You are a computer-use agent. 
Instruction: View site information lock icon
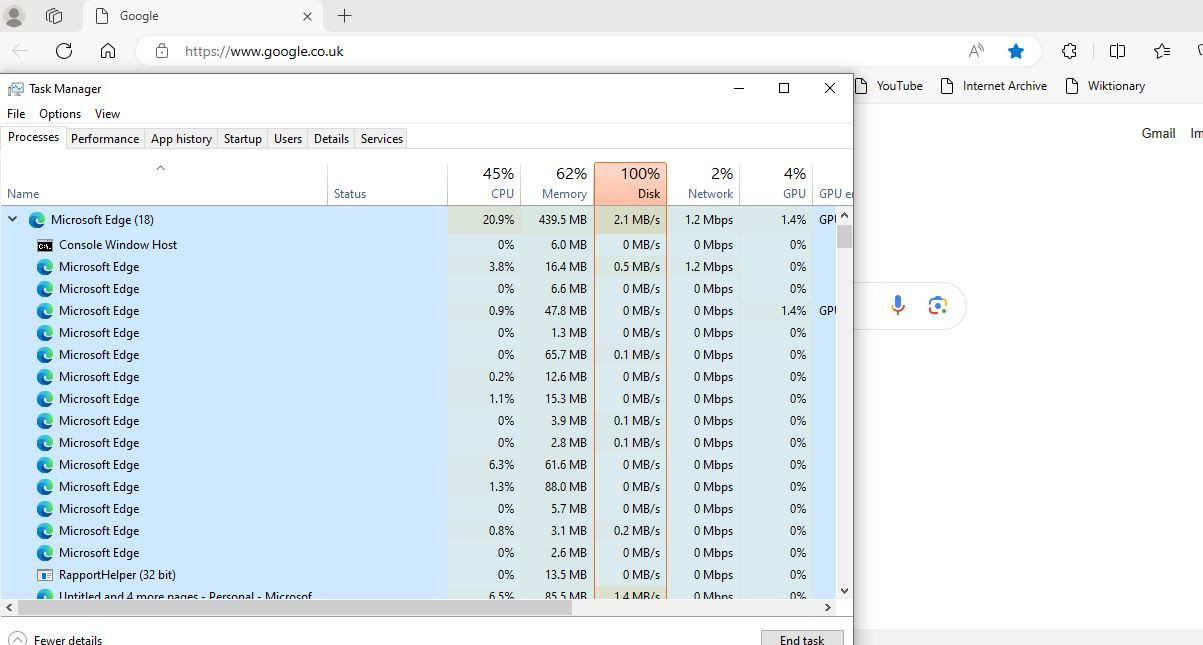tap(163, 51)
